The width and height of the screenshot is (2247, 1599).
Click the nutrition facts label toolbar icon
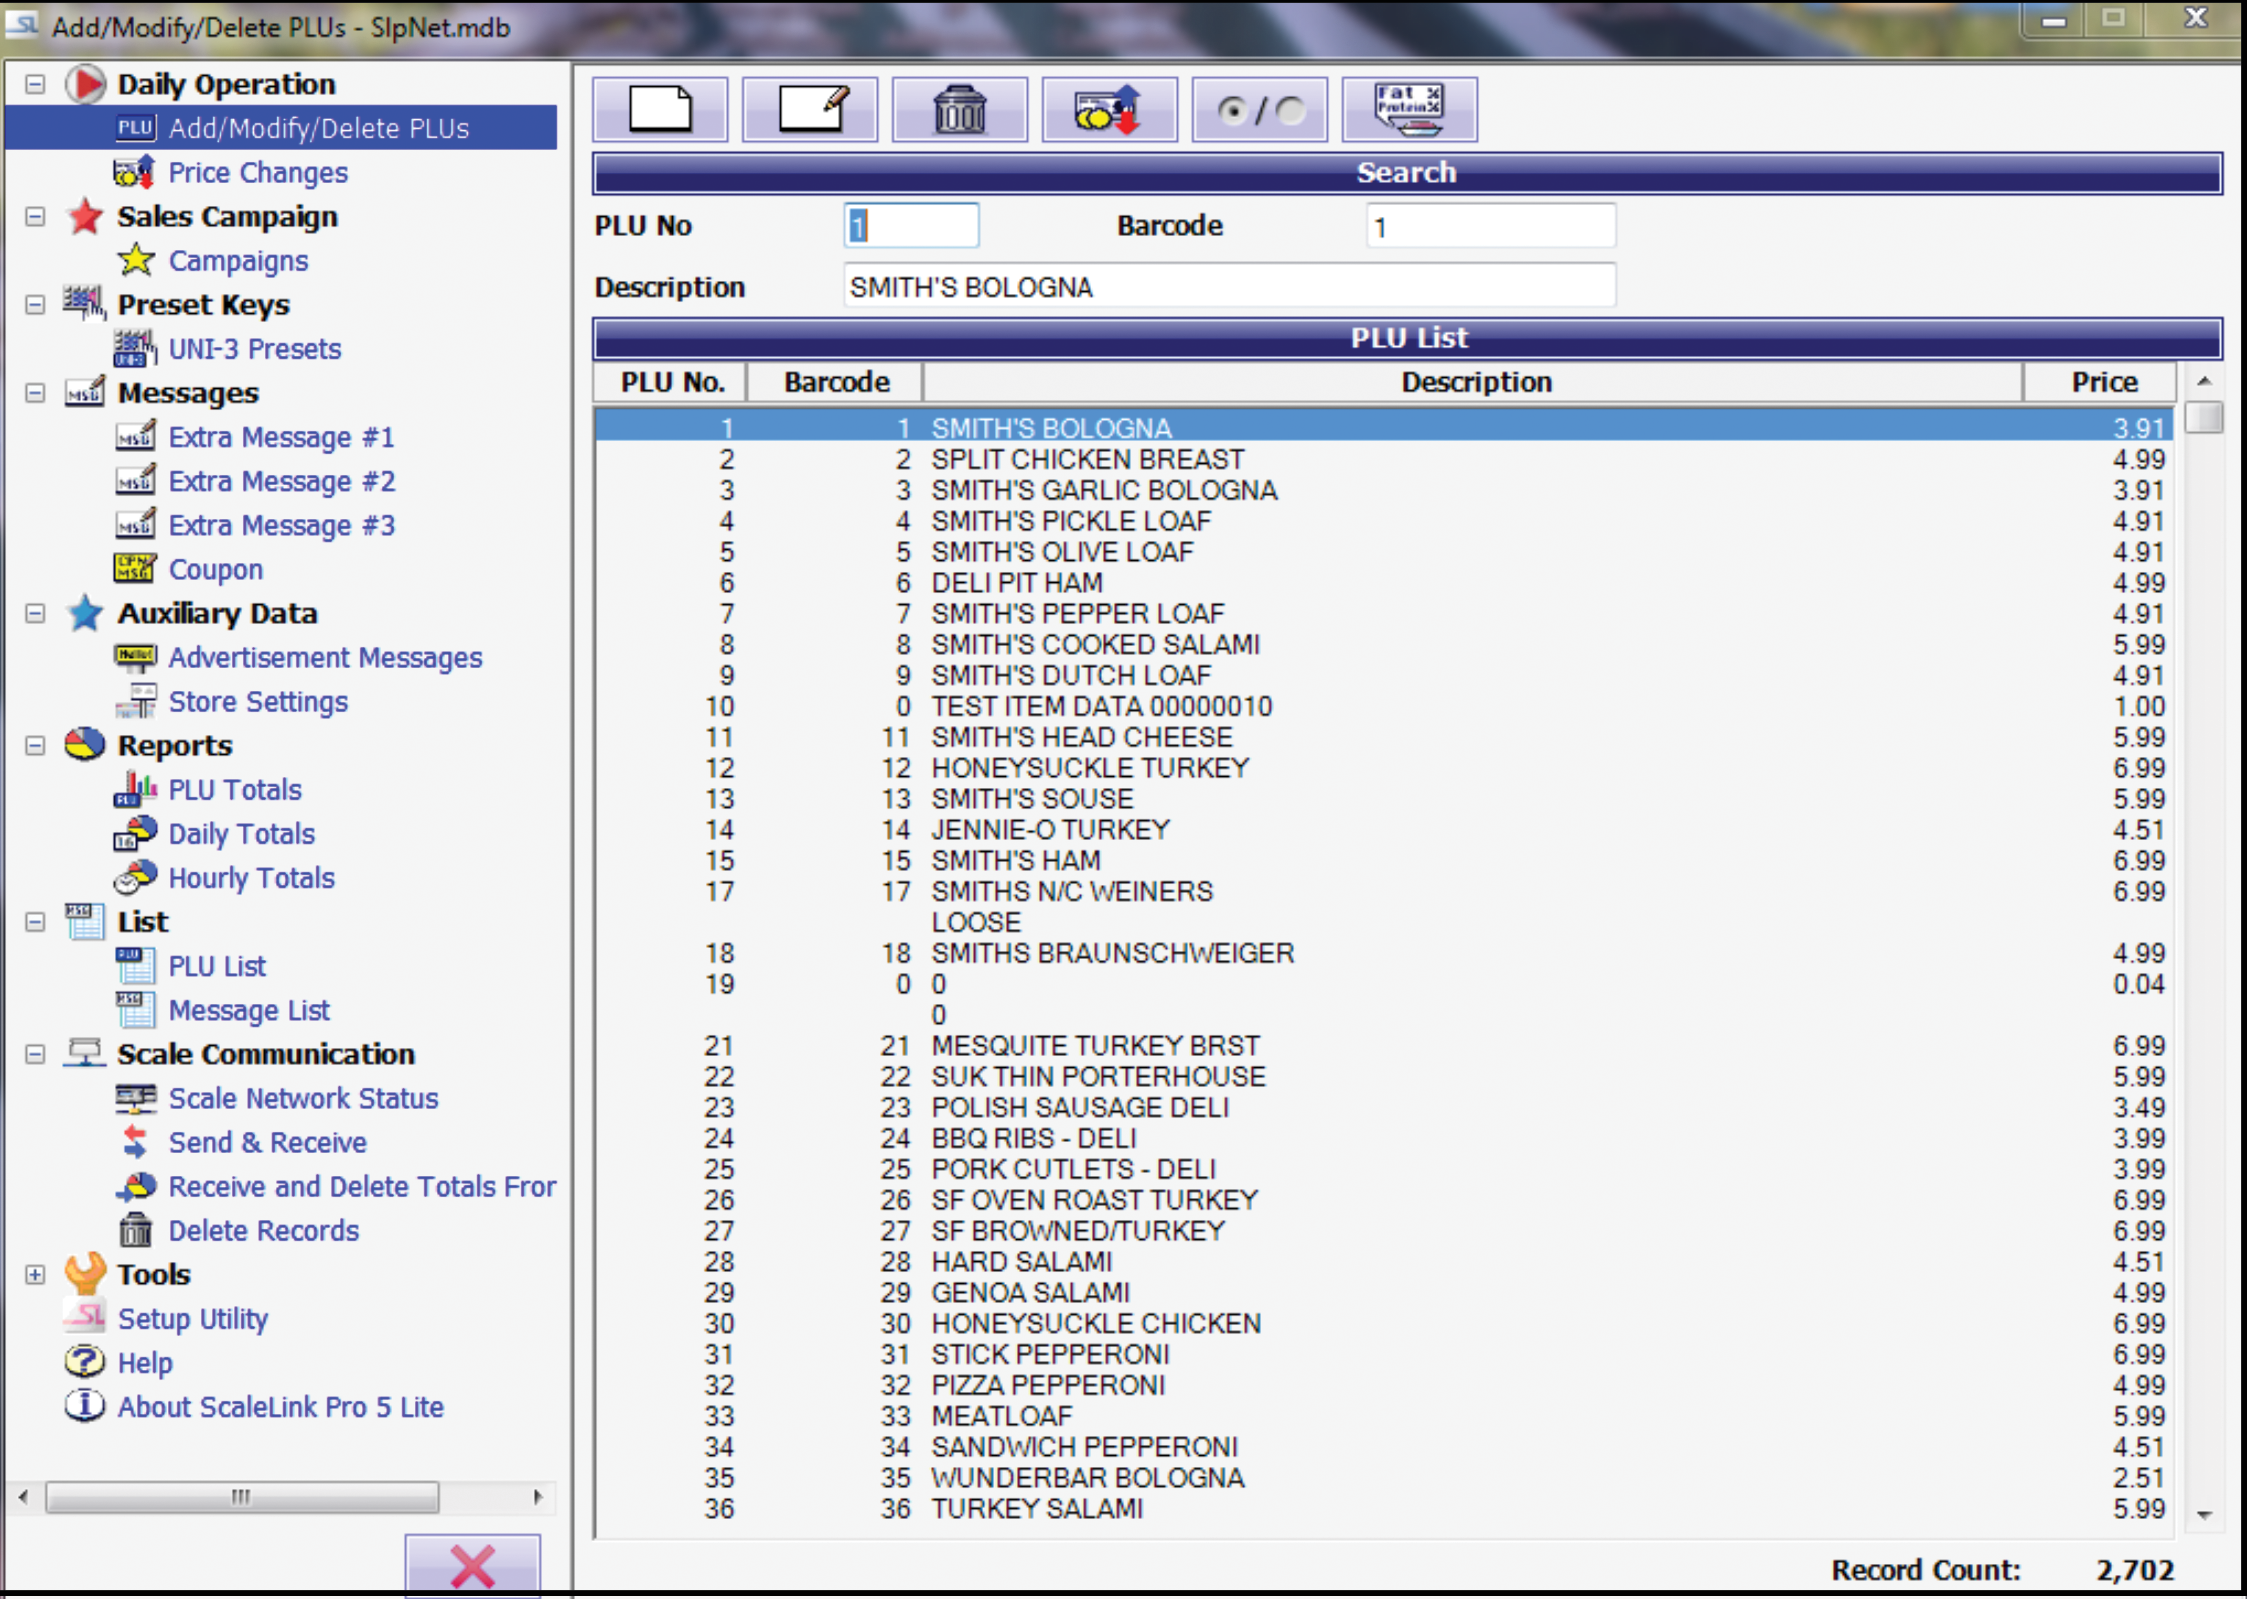pos(1409,109)
